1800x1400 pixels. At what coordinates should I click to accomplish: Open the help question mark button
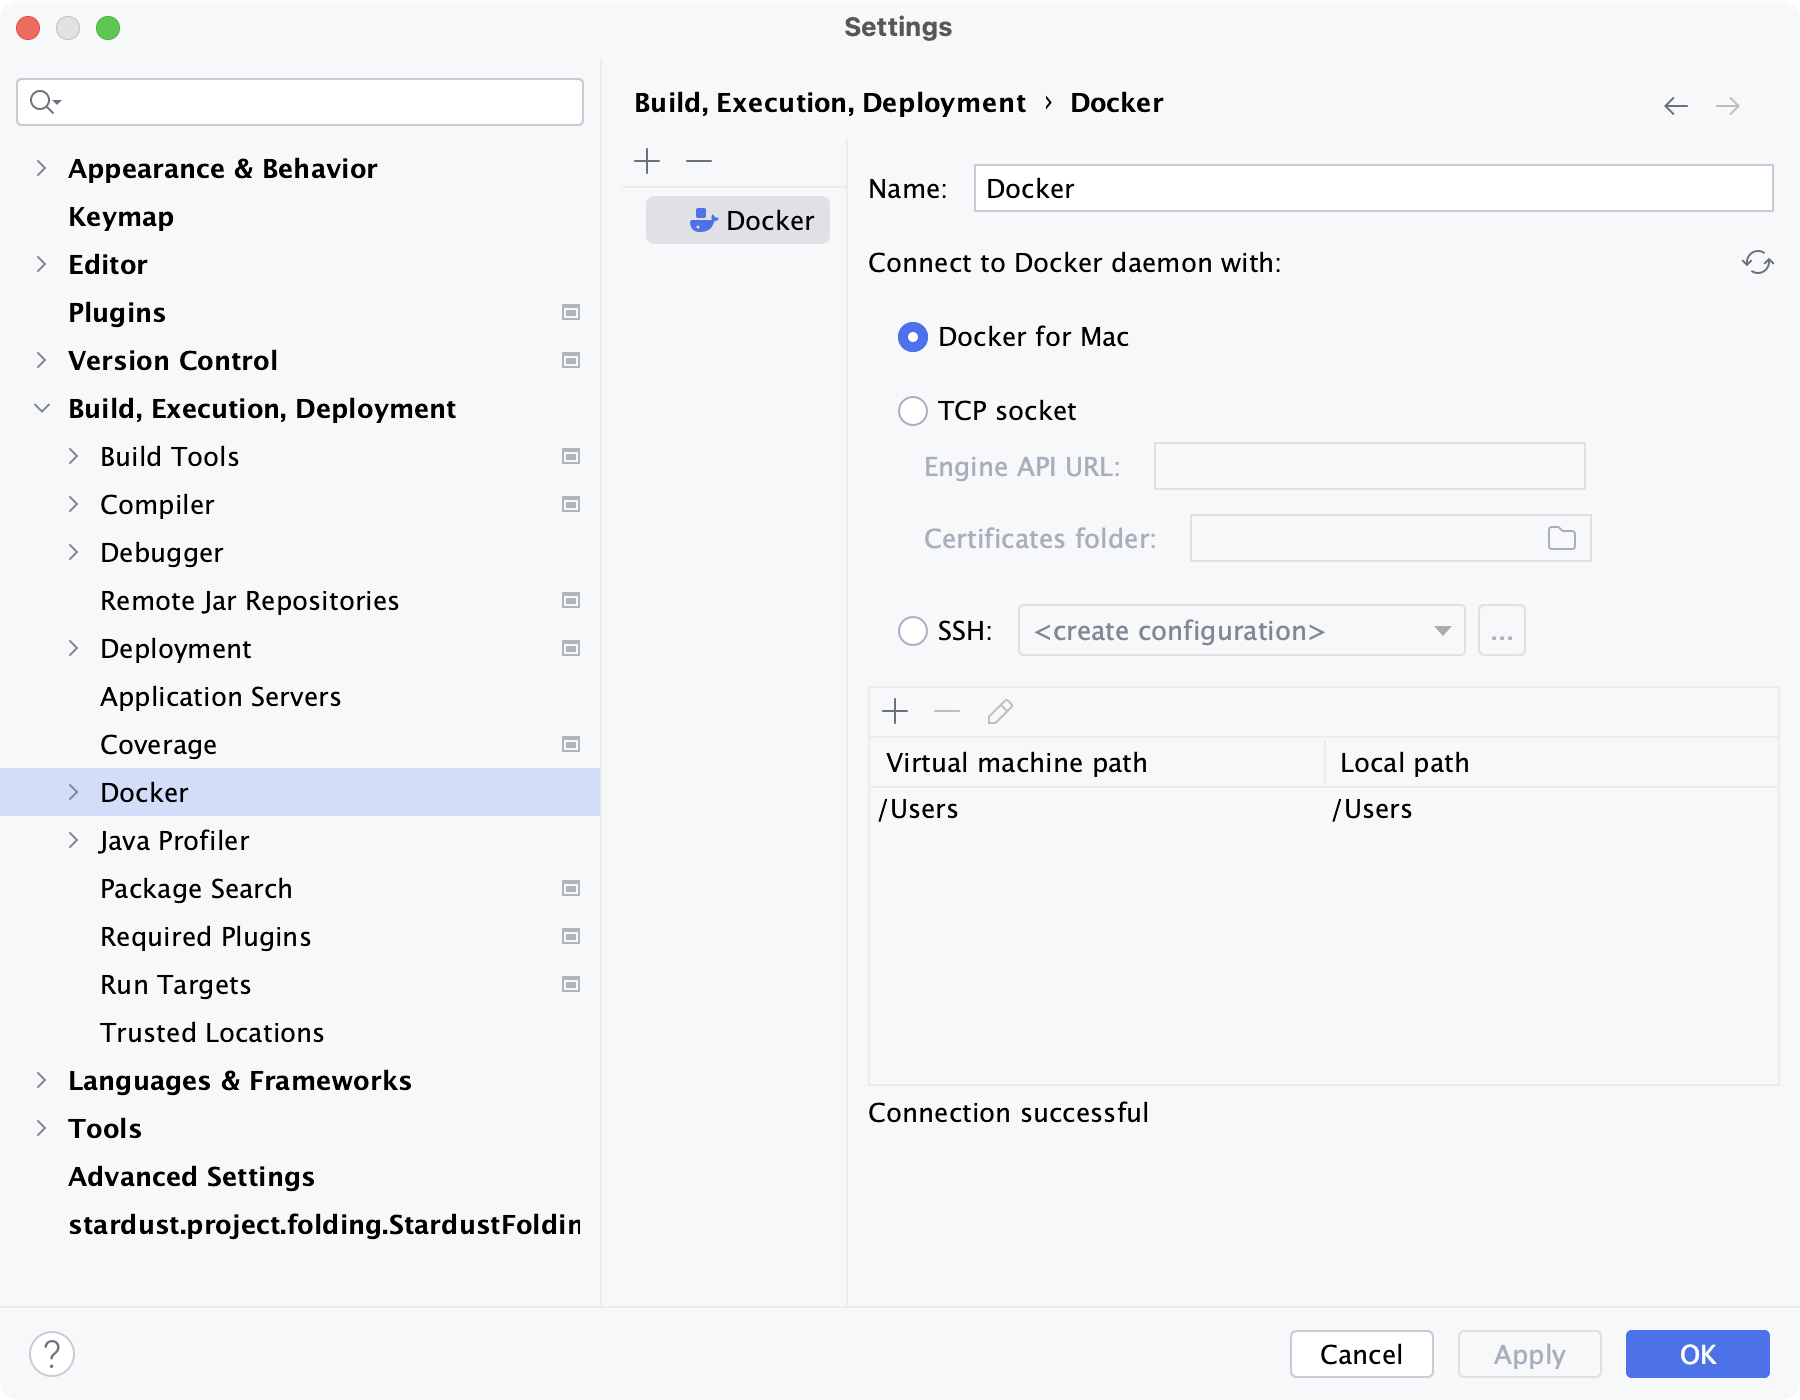coord(52,1354)
